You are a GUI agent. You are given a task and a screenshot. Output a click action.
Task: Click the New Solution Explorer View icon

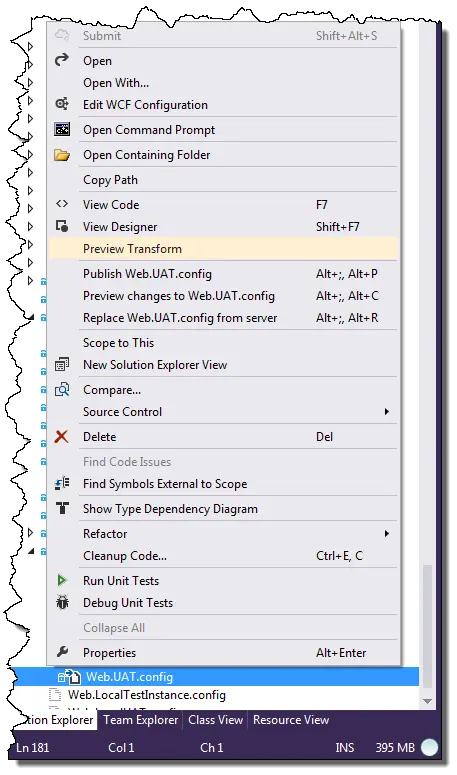62,364
